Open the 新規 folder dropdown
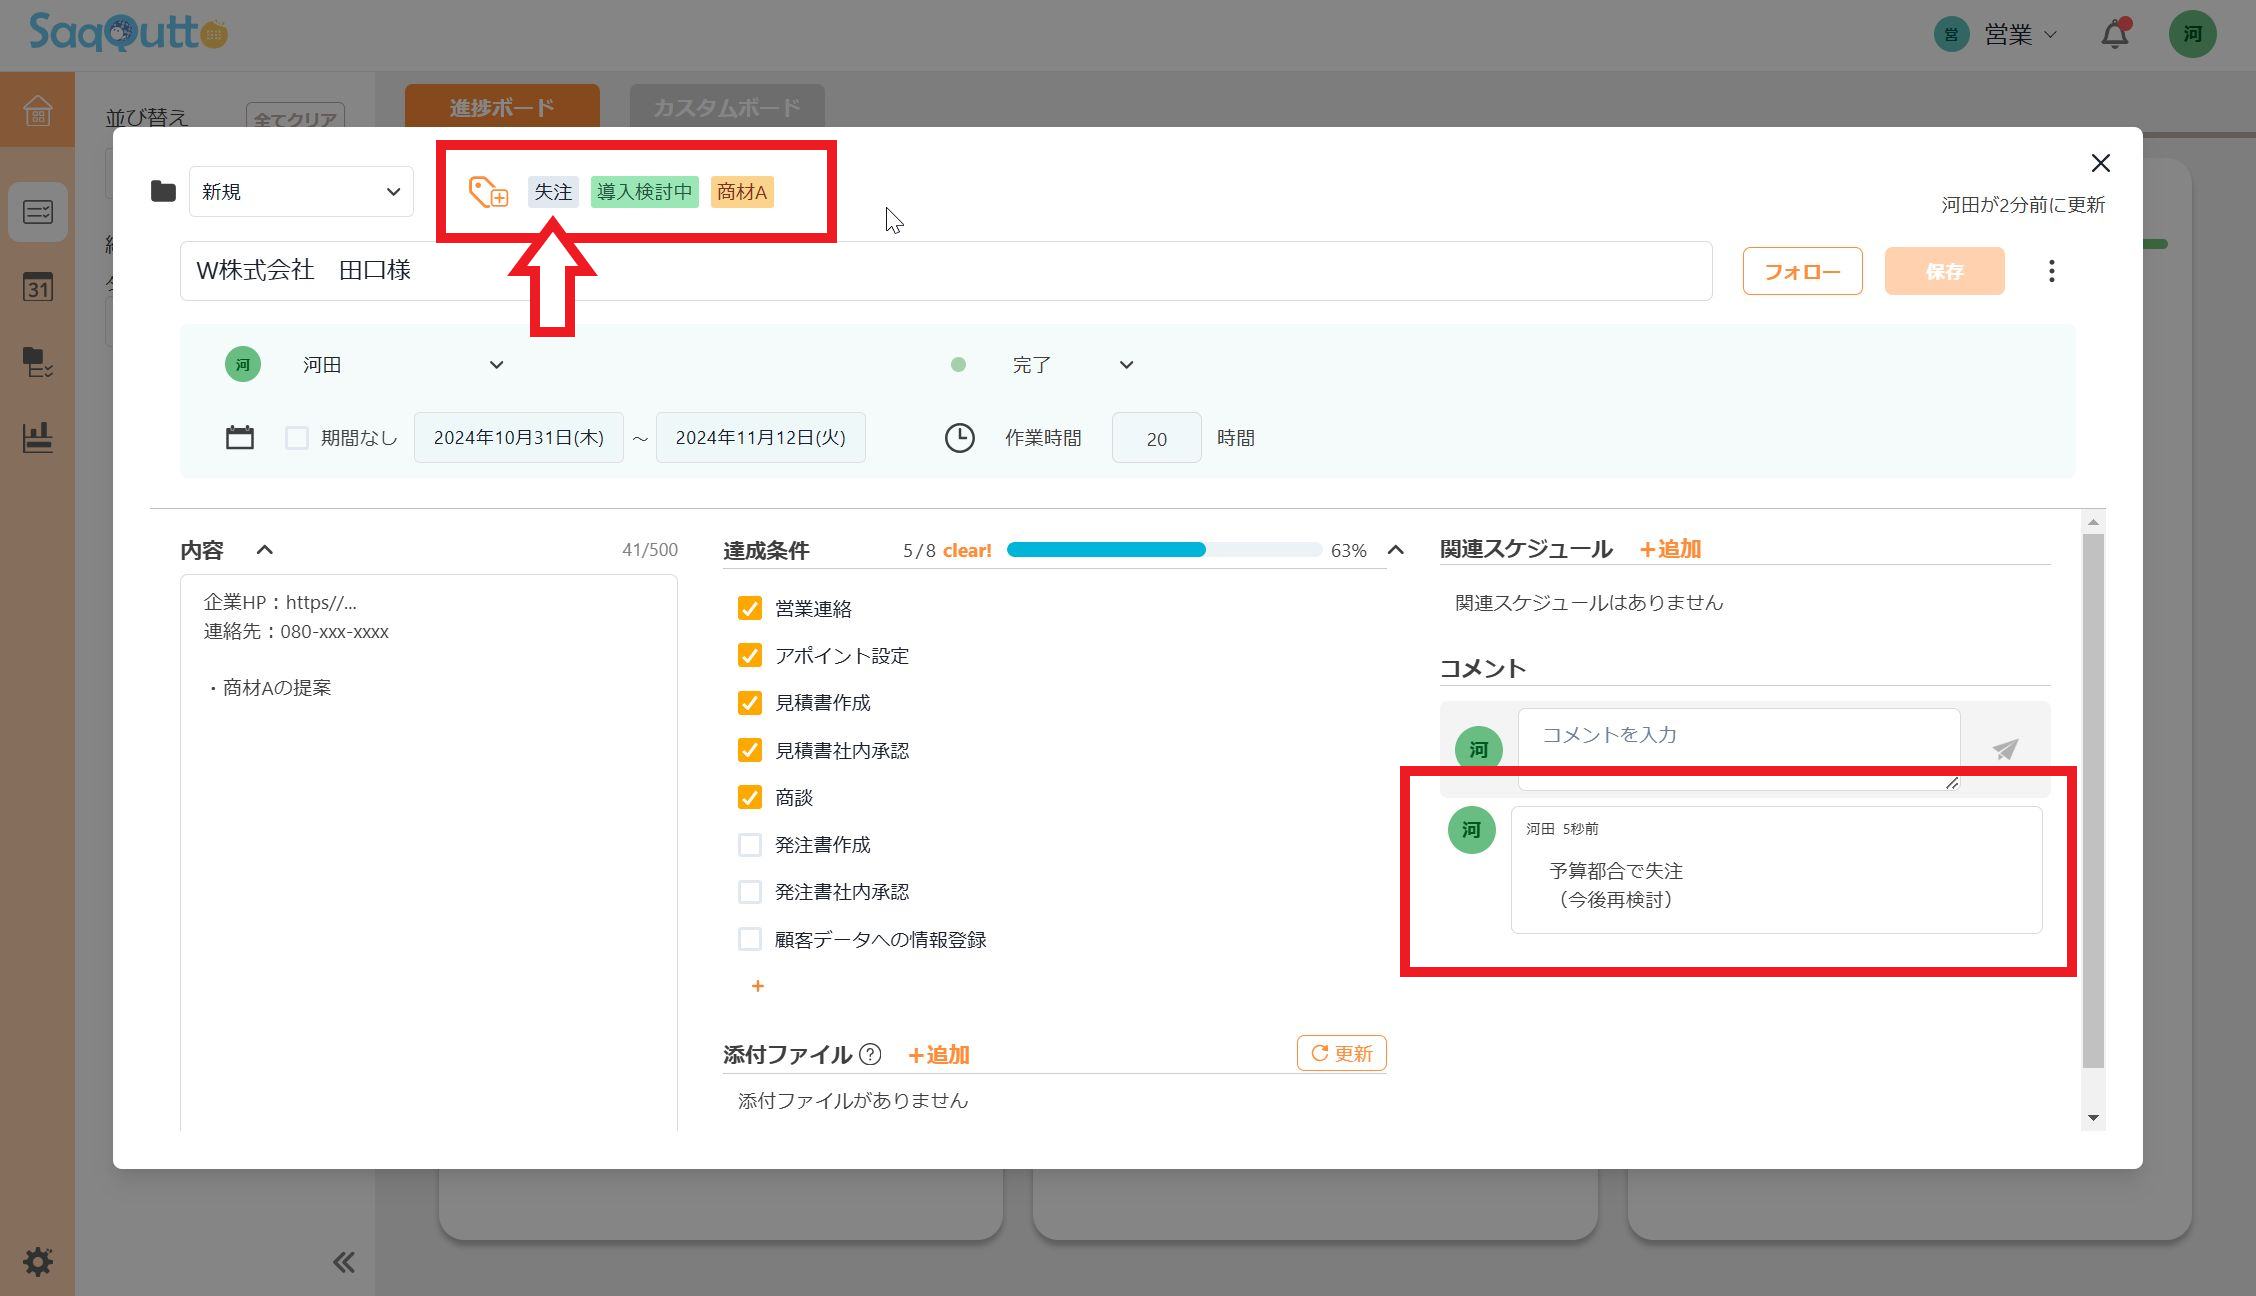2256x1296 pixels. tap(300, 191)
